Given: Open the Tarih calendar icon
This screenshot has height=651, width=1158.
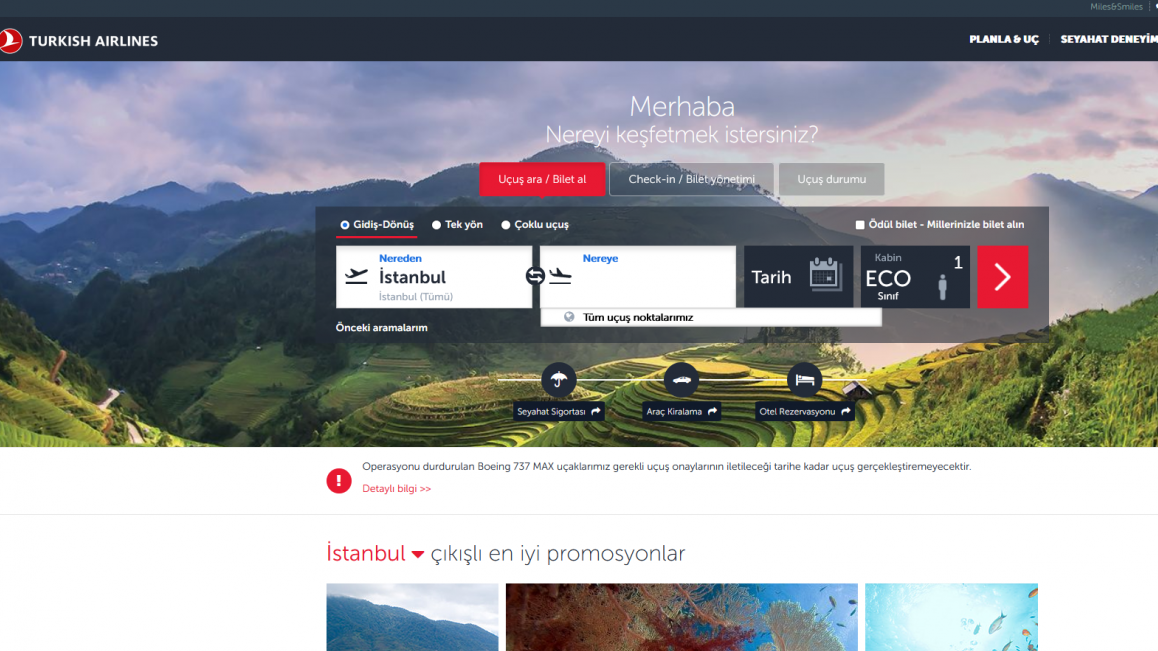Looking at the screenshot, I should [825, 275].
